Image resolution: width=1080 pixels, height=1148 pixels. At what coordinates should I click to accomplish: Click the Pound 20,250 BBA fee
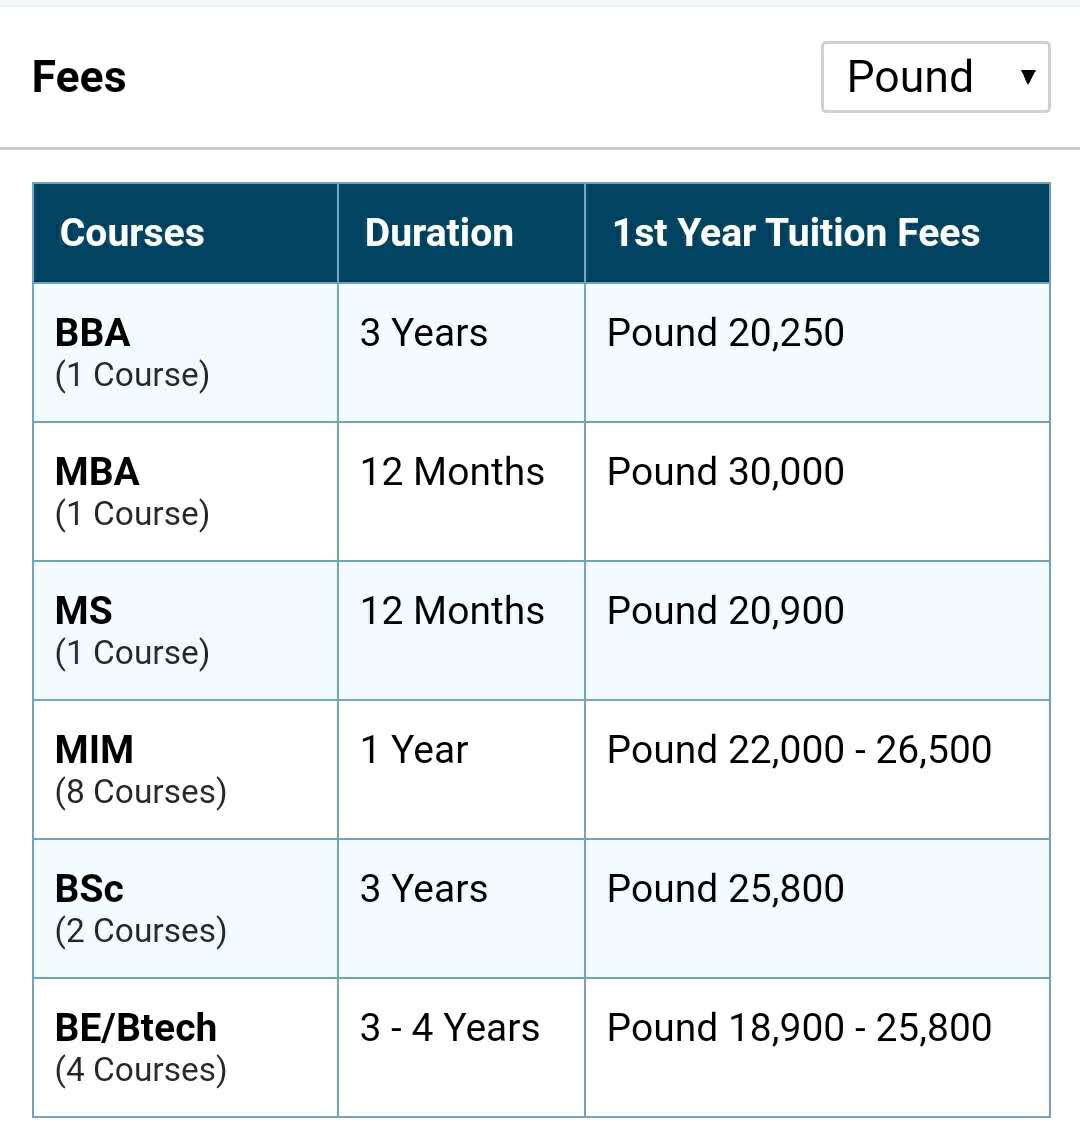726,333
